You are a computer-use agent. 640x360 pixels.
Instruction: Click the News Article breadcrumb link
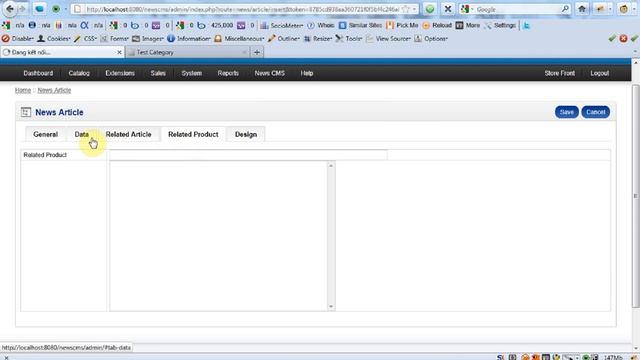tap(54, 90)
